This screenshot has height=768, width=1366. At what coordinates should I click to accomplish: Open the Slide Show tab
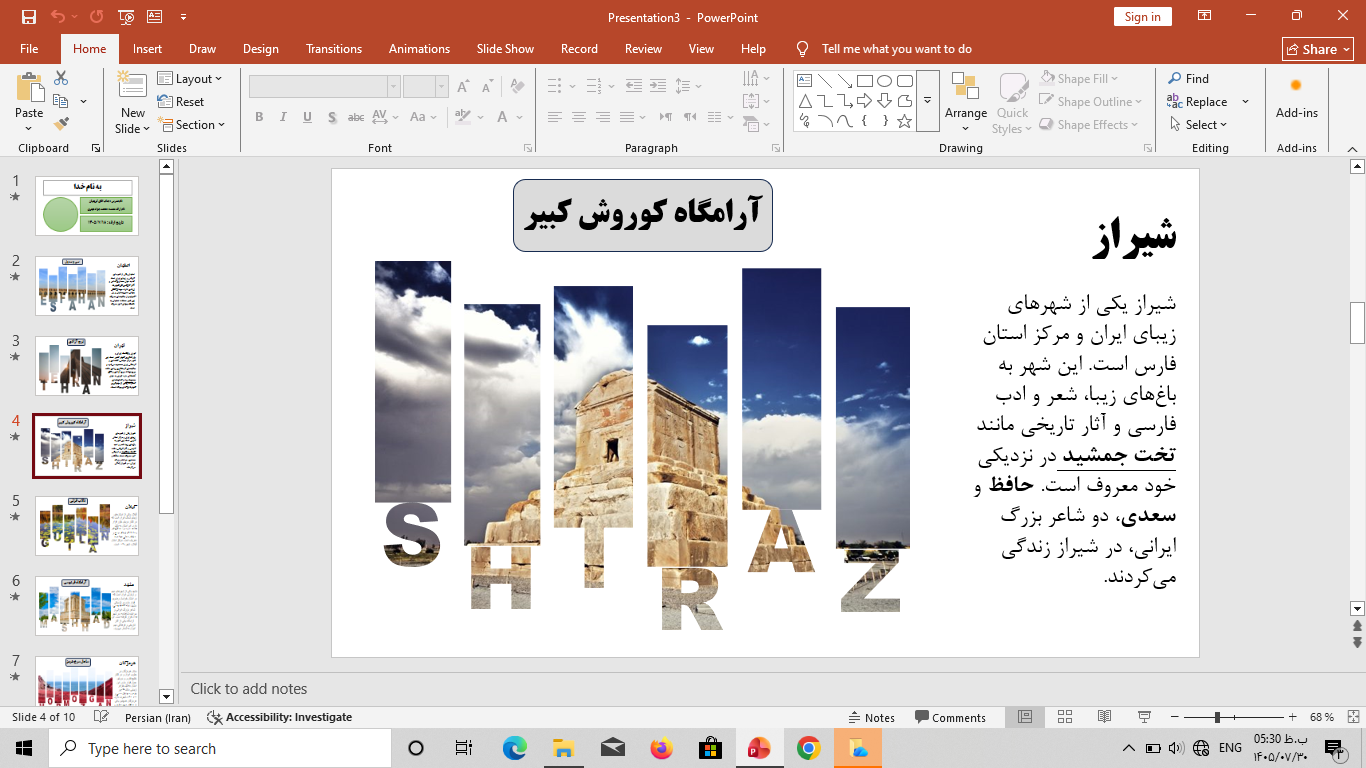point(505,48)
